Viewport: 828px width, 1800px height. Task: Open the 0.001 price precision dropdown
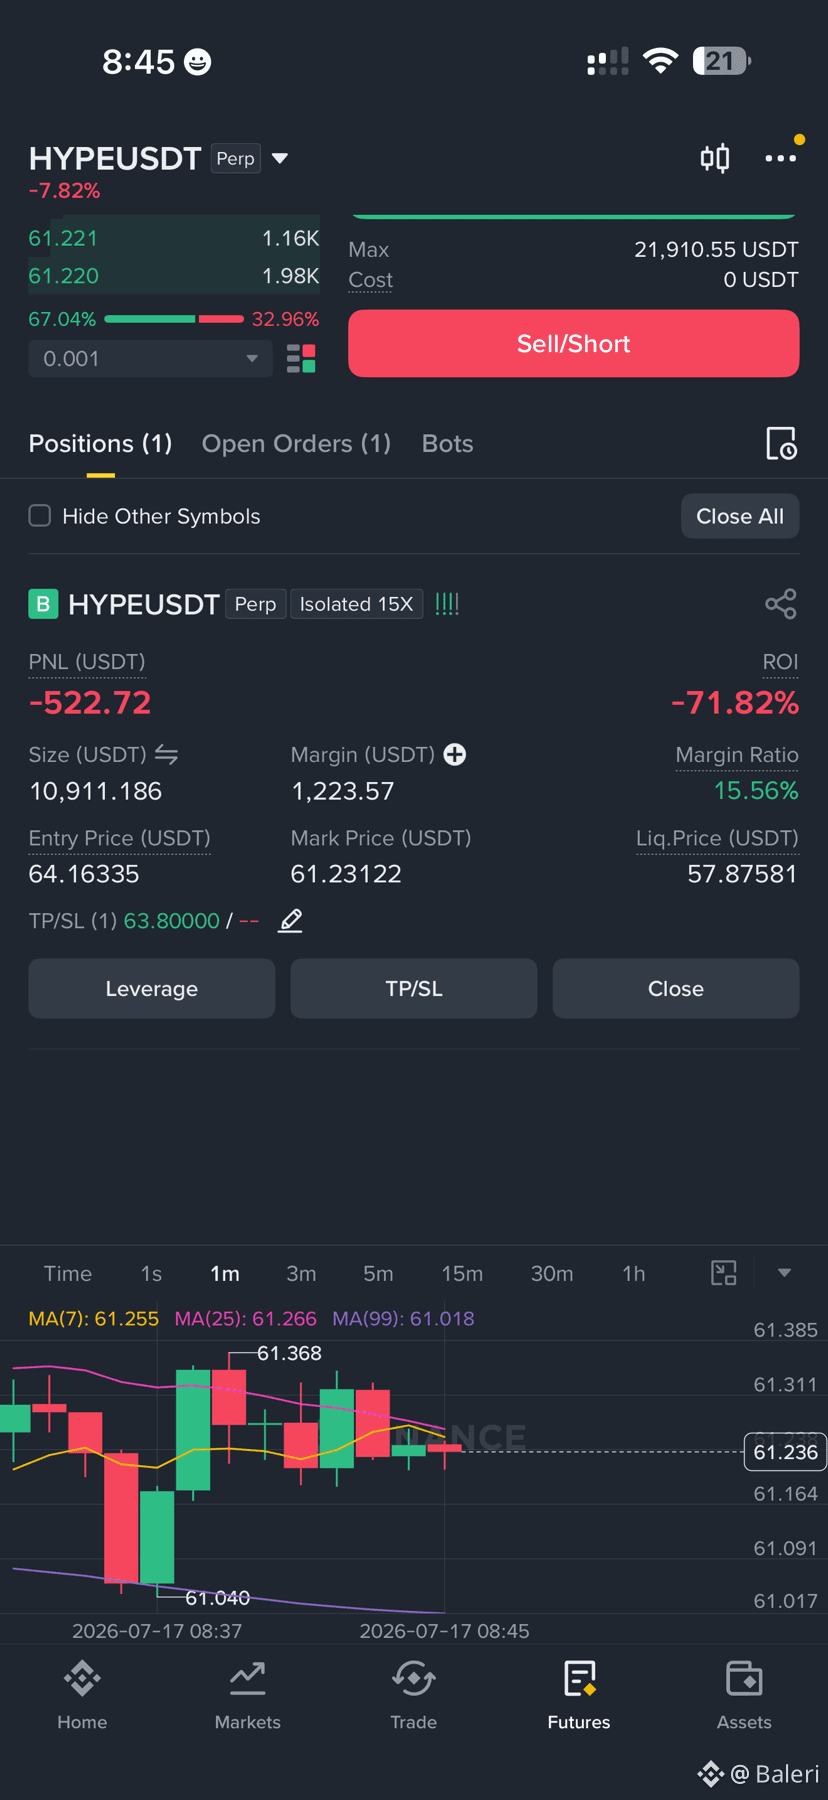pos(151,358)
